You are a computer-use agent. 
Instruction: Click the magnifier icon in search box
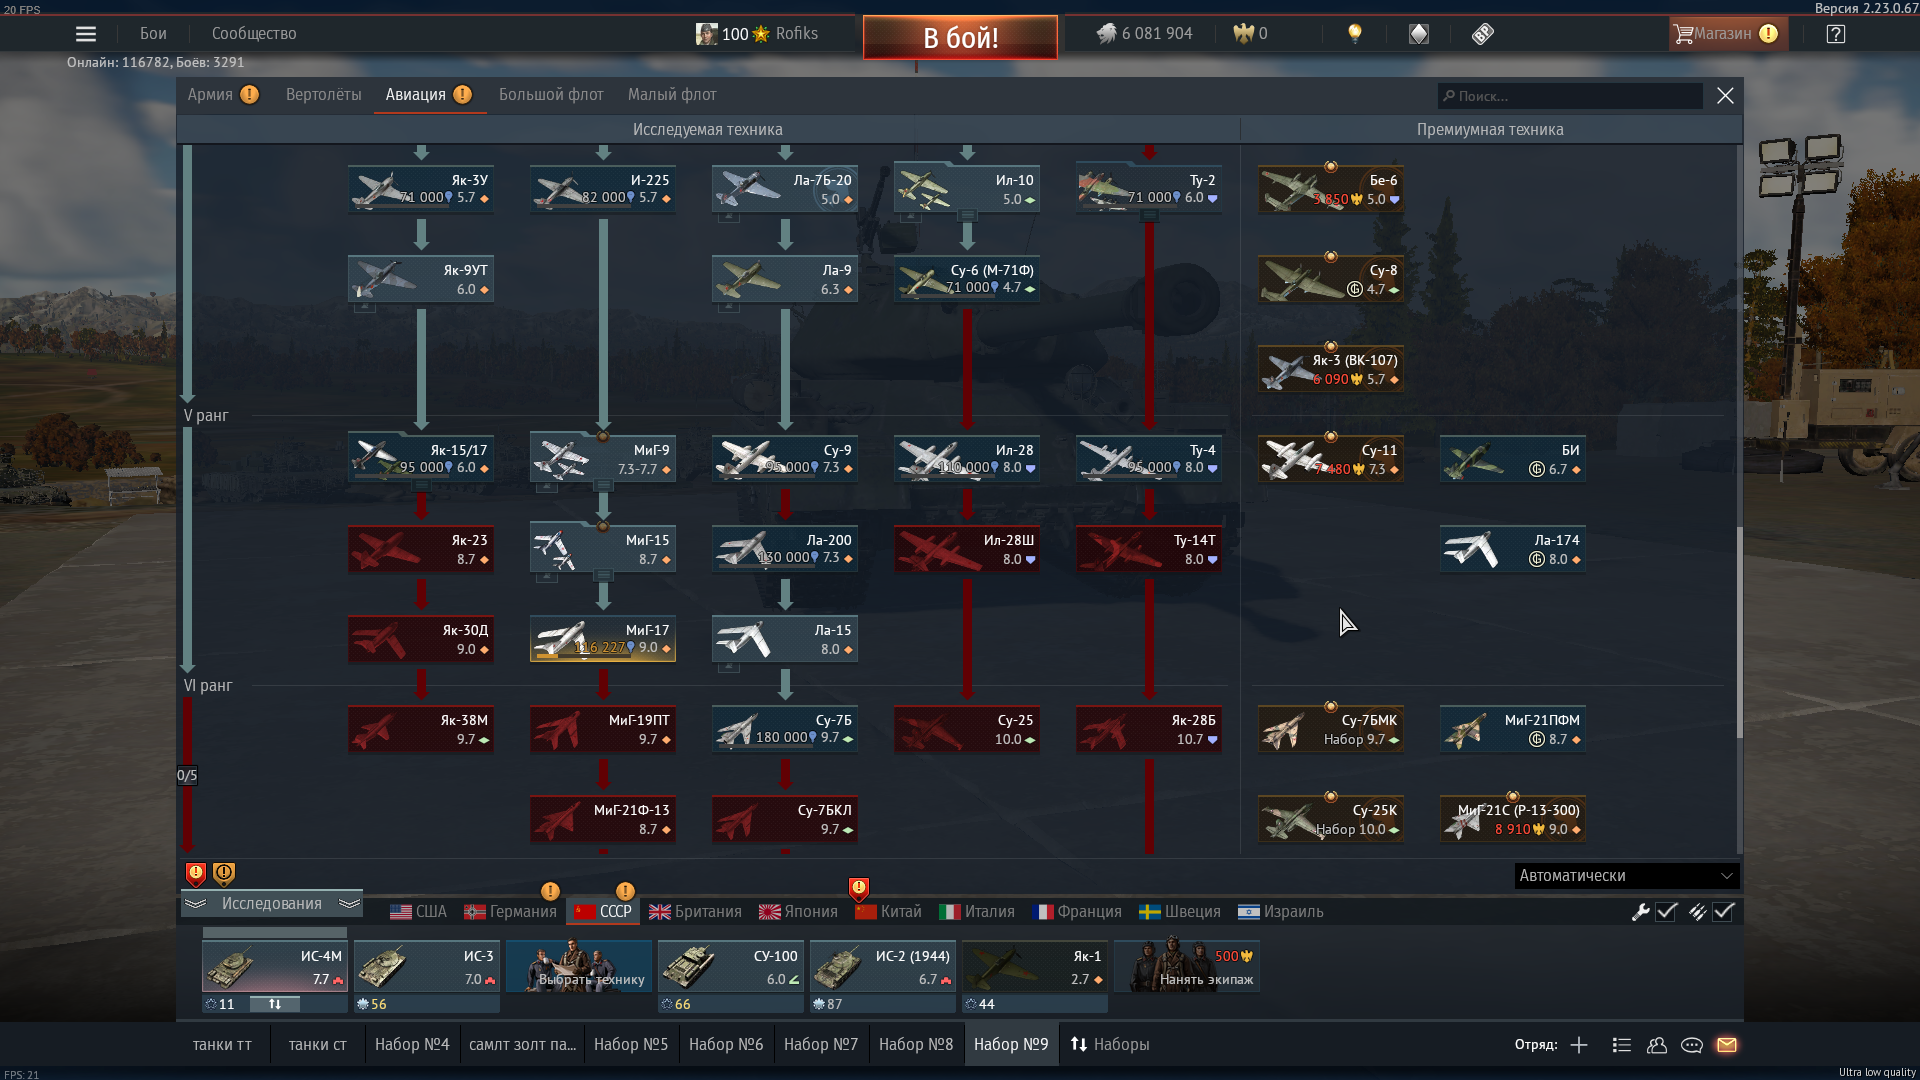click(x=1449, y=96)
